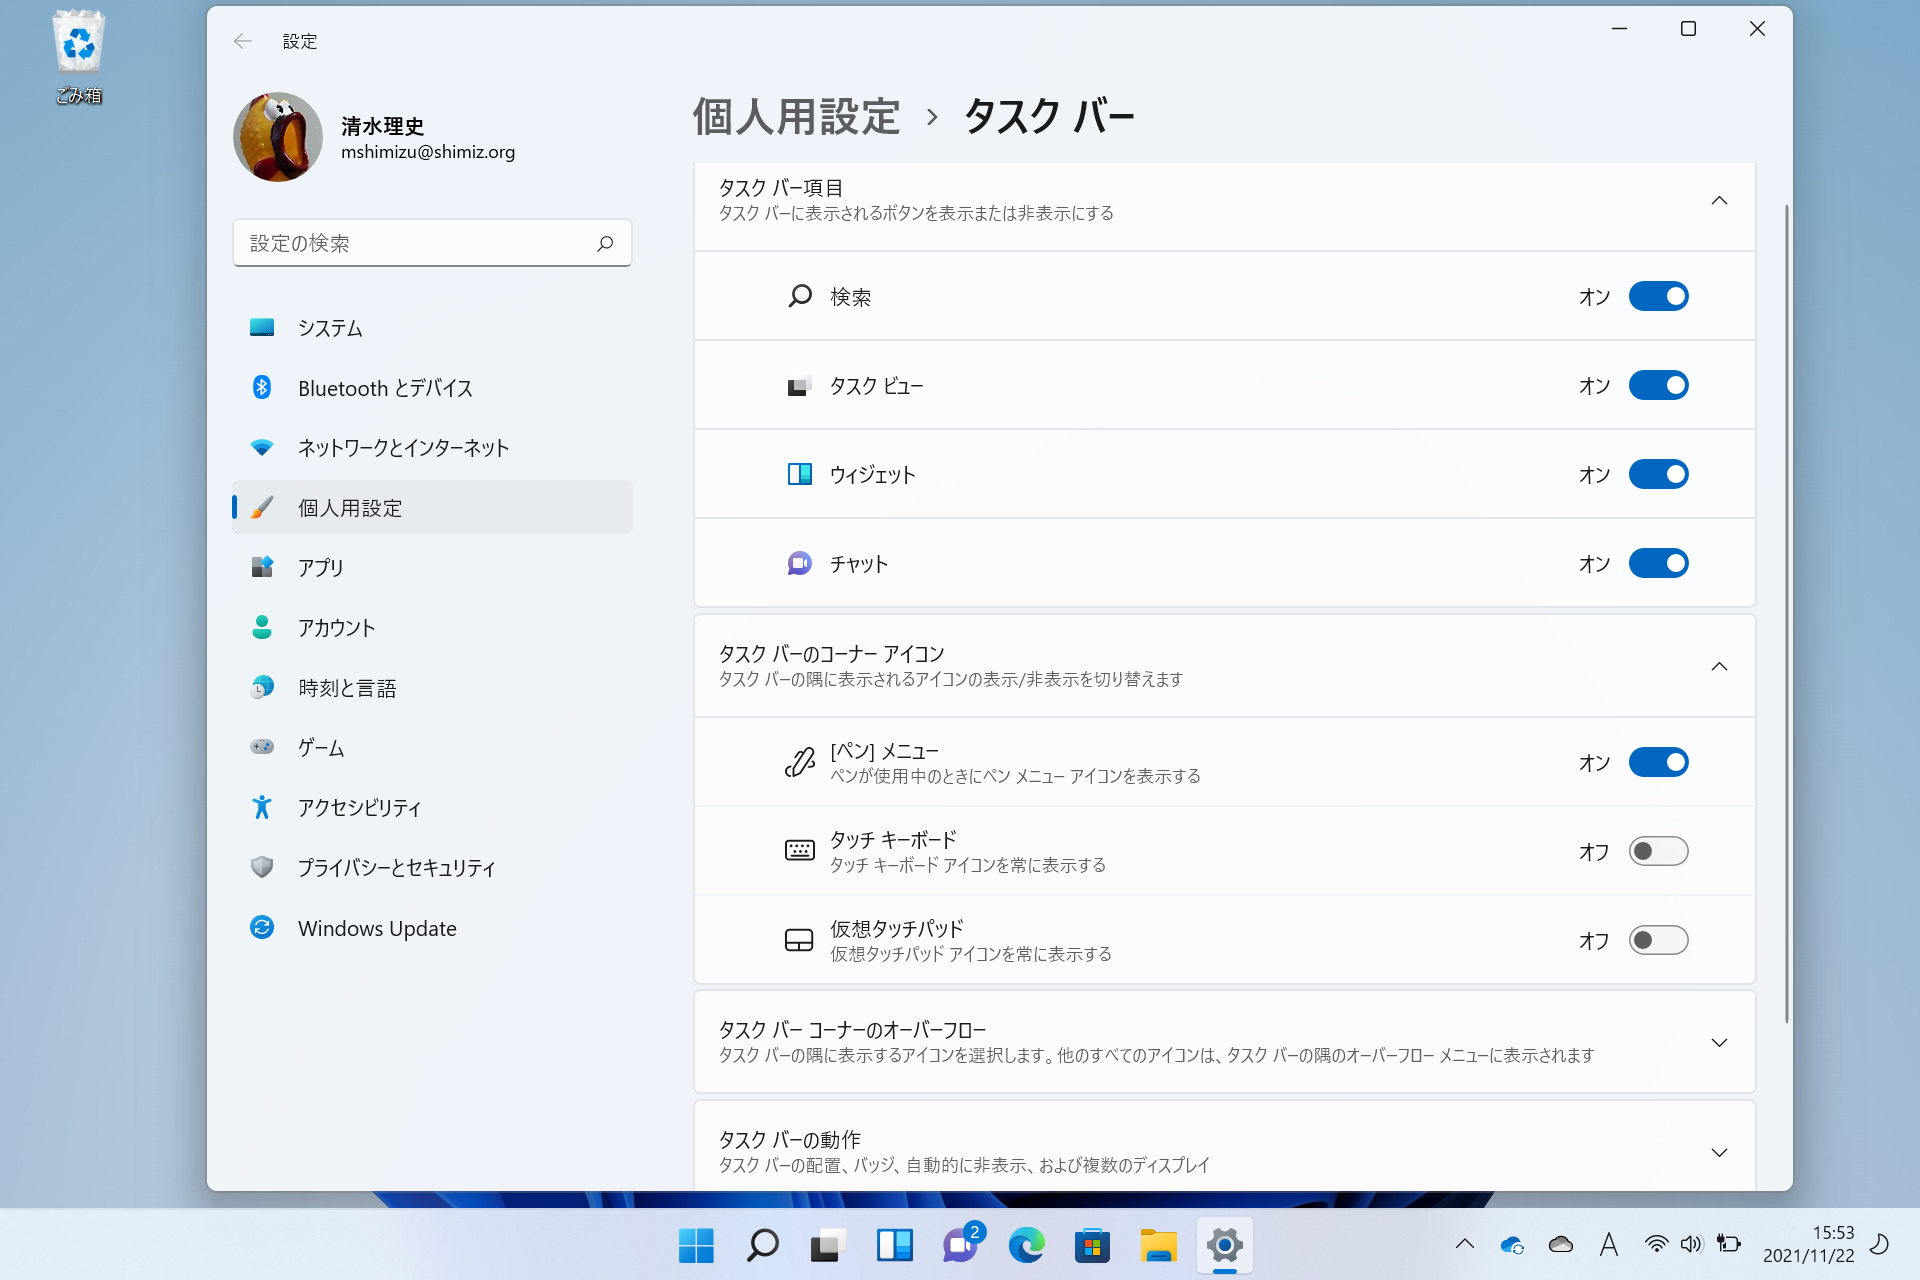The image size is (1920, 1280).
Task: Open アカウント settings from the sidebar
Action: pyautogui.click(x=336, y=627)
